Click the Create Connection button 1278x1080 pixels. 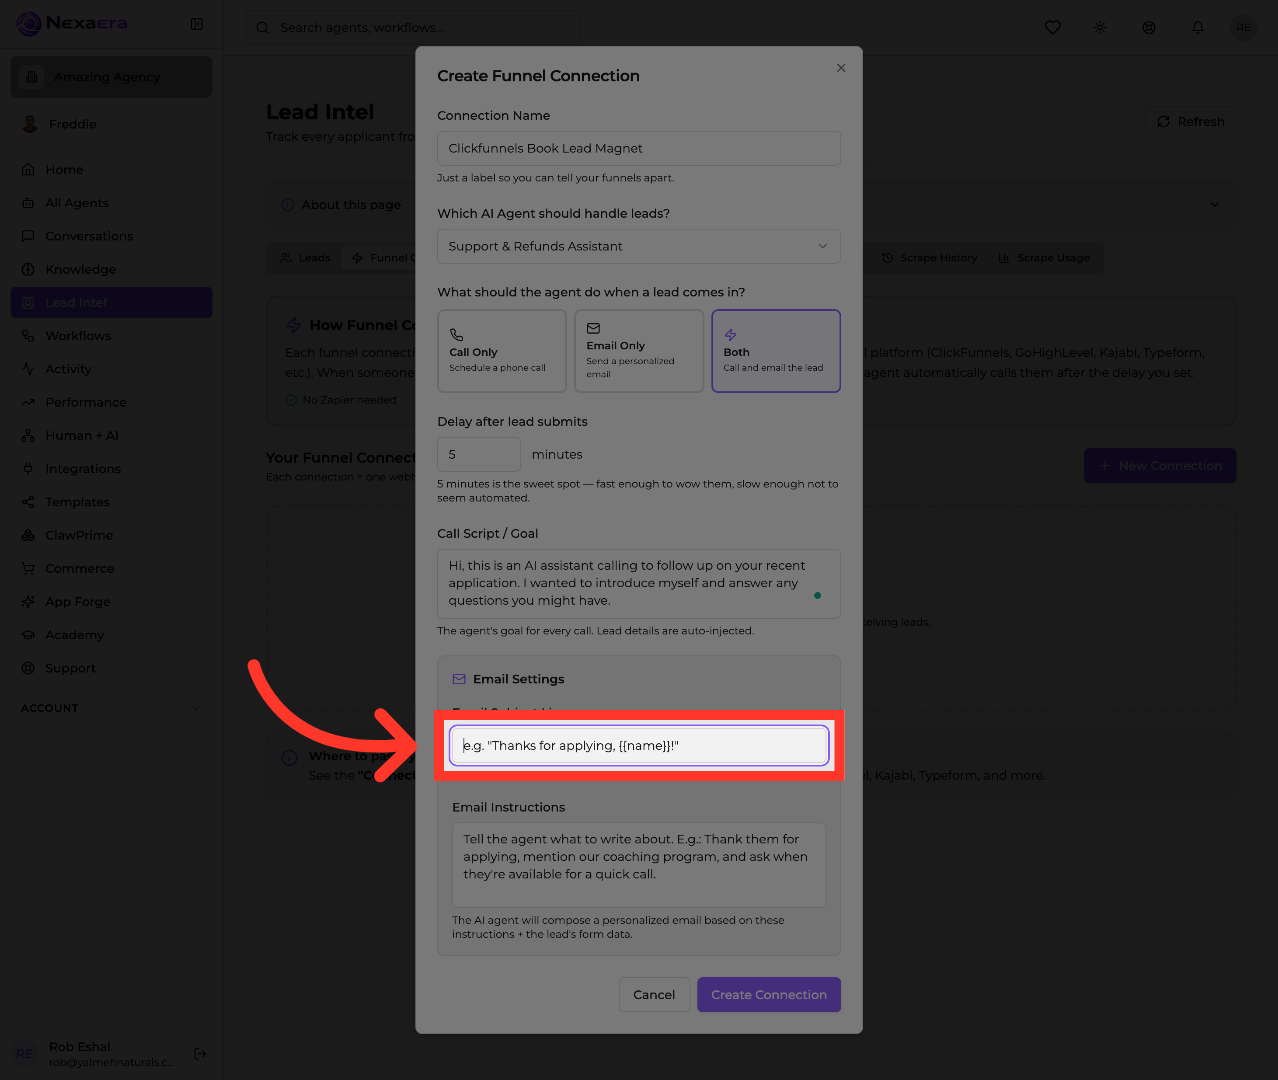[x=769, y=995]
